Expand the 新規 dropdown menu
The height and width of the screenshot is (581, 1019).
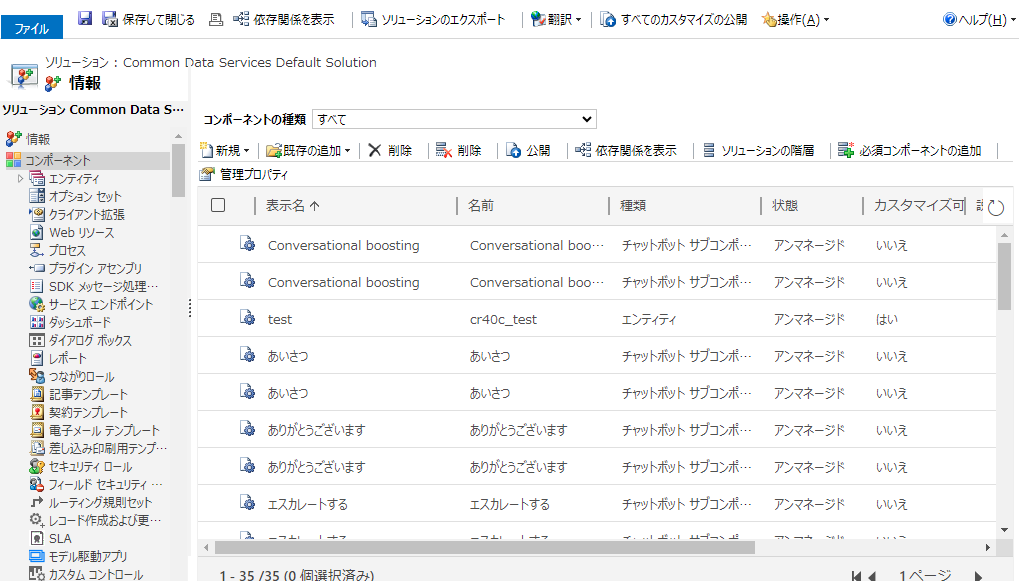pyautogui.click(x=225, y=150)
